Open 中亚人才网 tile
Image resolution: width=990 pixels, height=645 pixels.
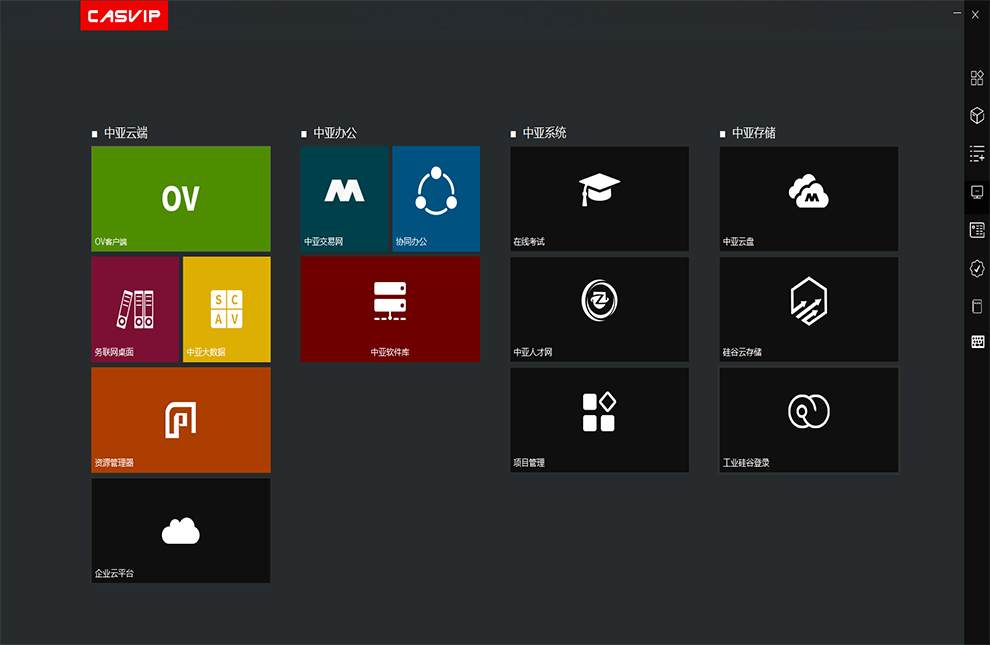[x=599, y=309]
